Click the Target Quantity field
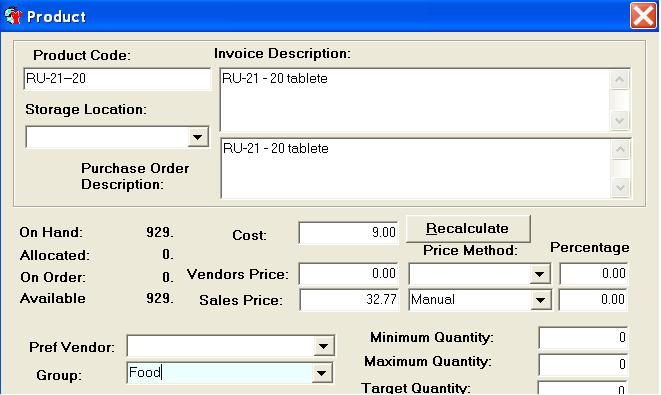 pyautogui.click(x=583, y=388)
